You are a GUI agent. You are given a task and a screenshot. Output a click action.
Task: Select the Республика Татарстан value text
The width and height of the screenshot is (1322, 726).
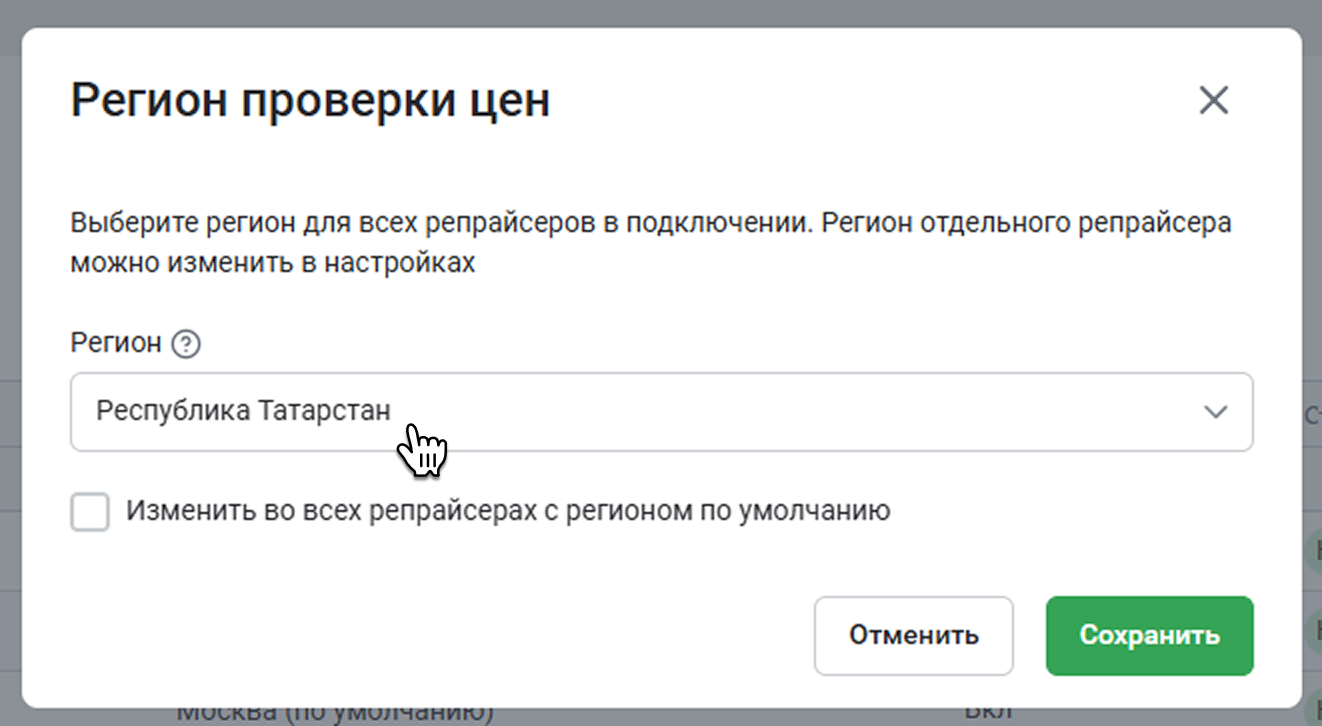(x=243, y=411)
